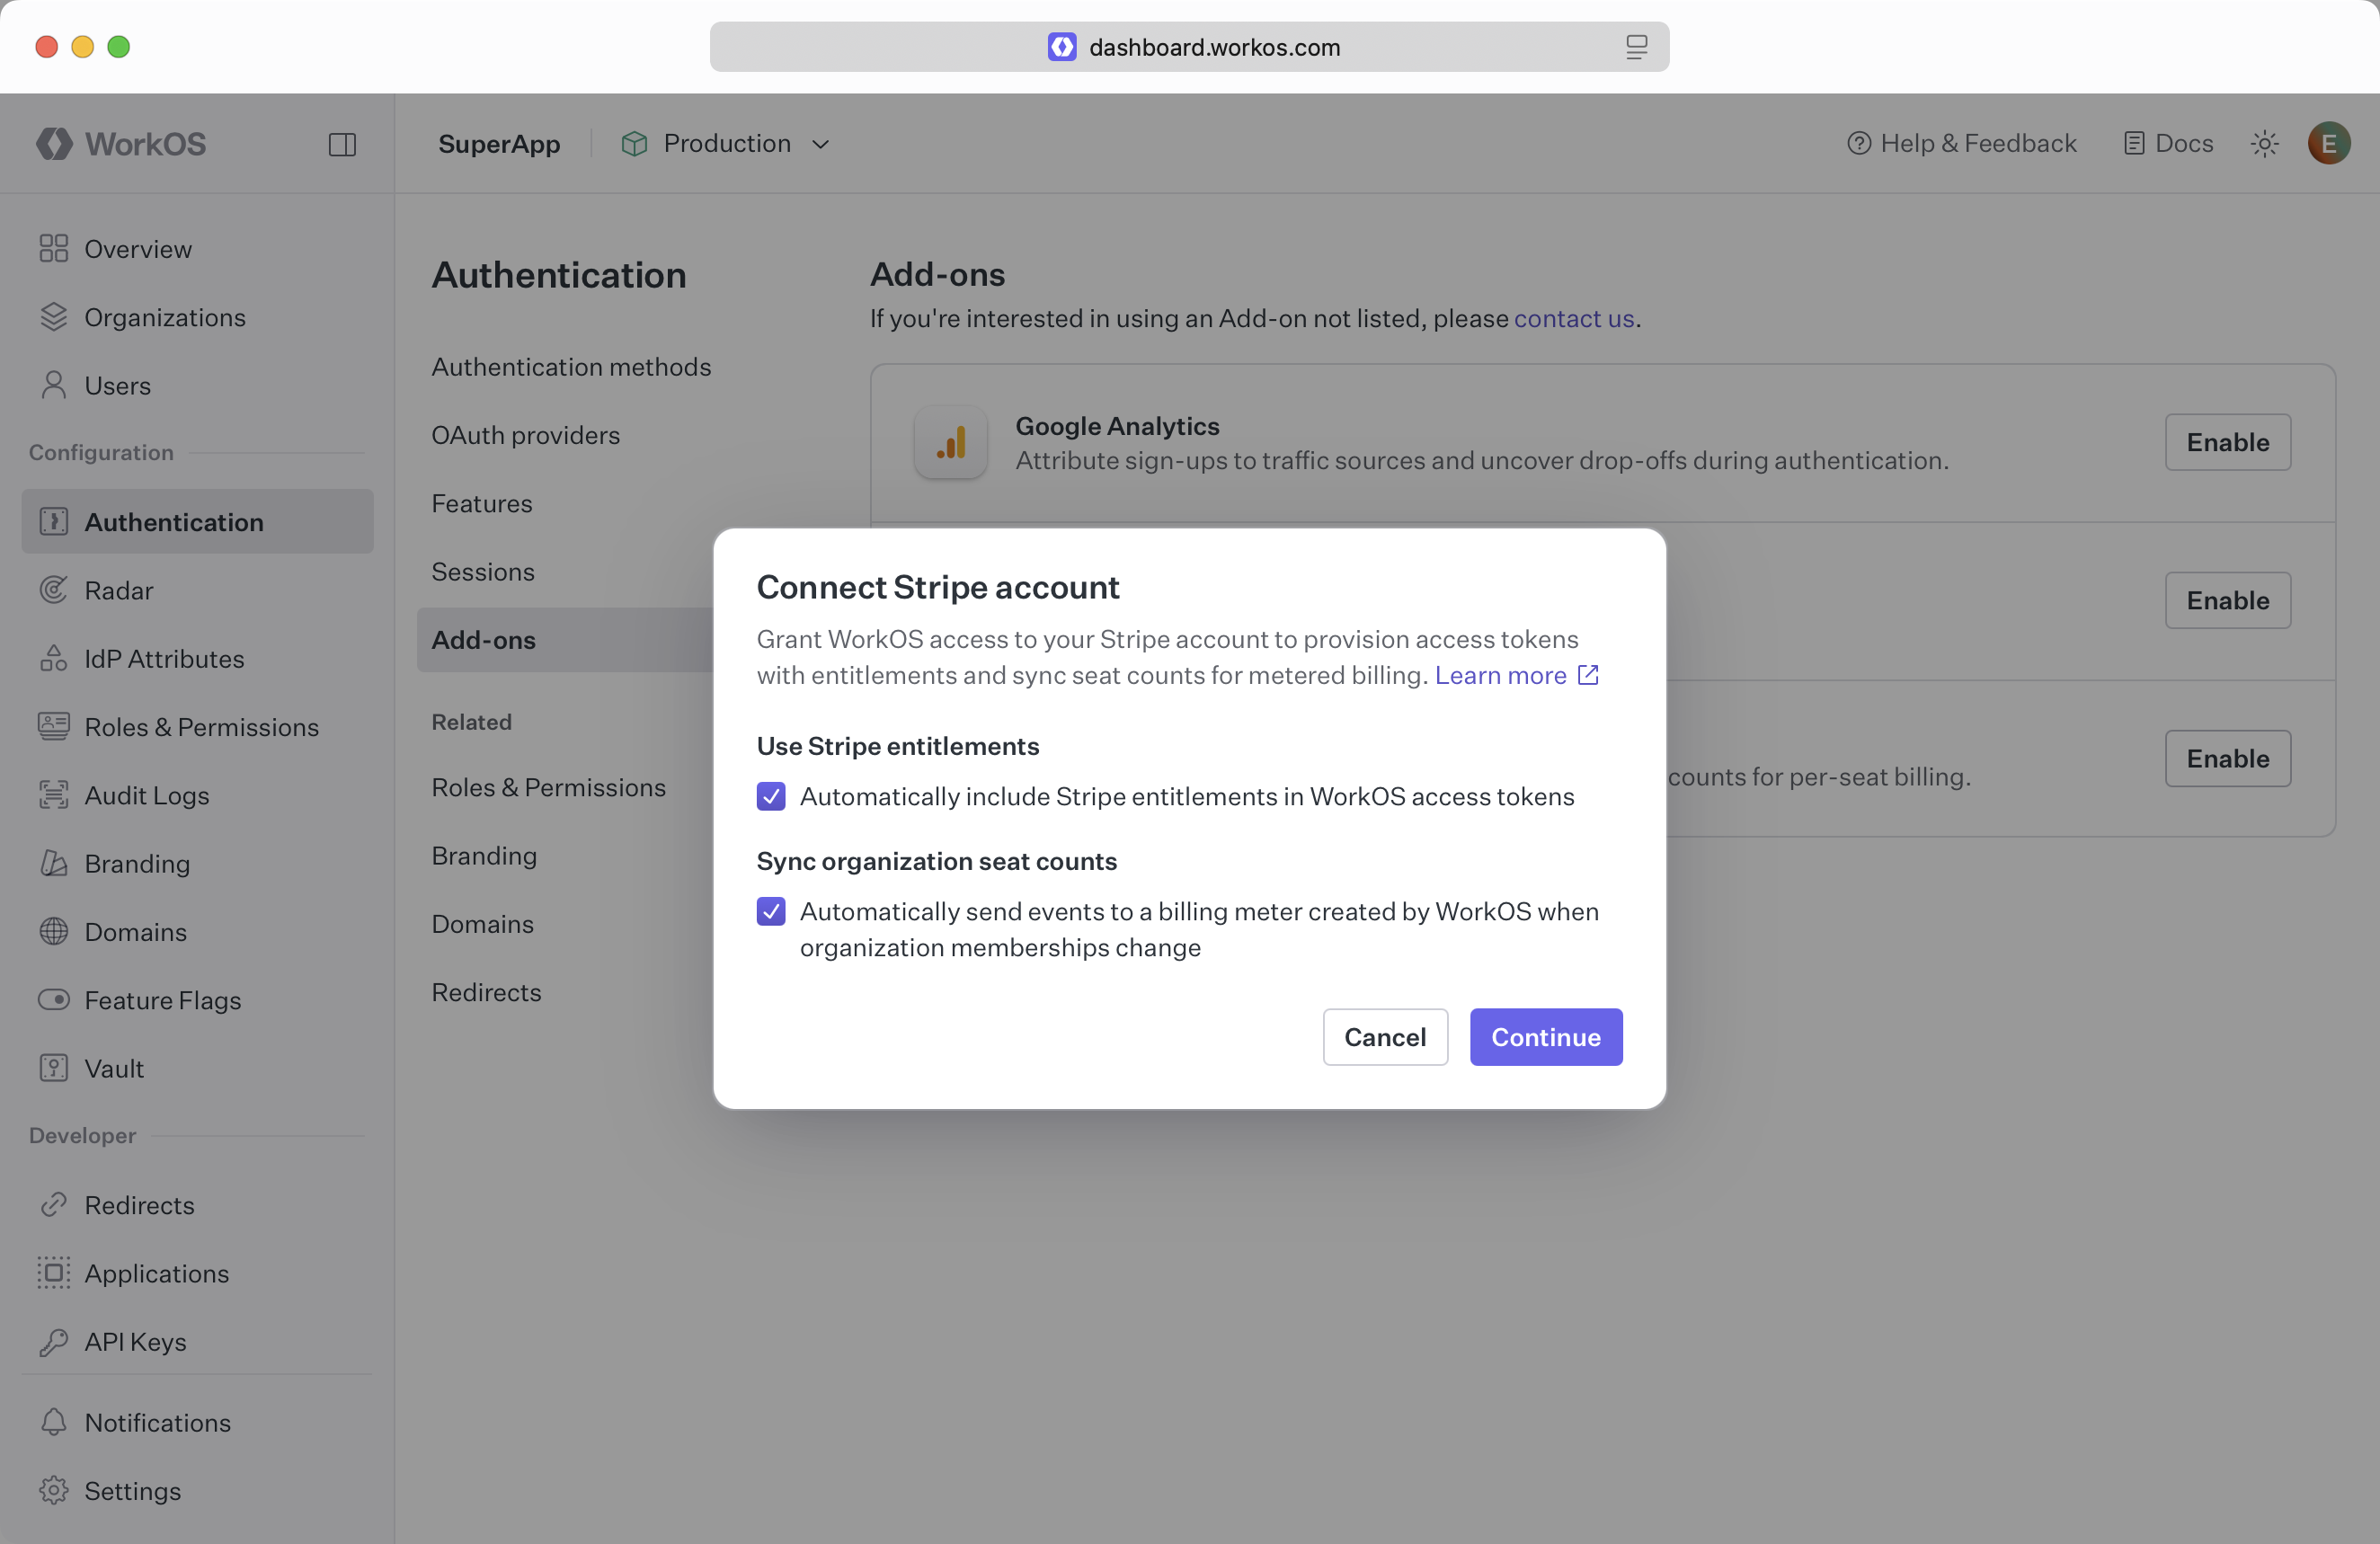2380x1544 pixels.
Task: Open your profile avatar menu
Action: click(x=2328, y=143)
